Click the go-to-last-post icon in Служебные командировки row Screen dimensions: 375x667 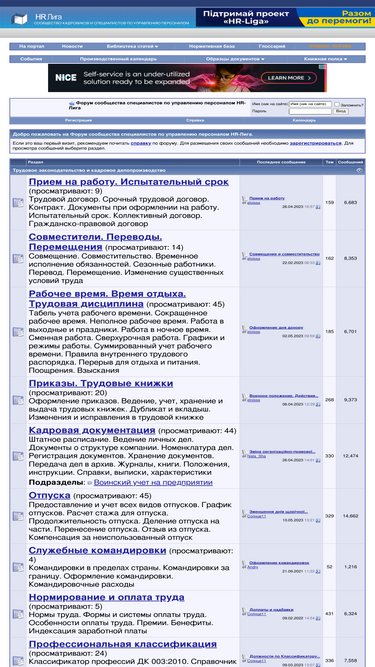tap(318, 571)
